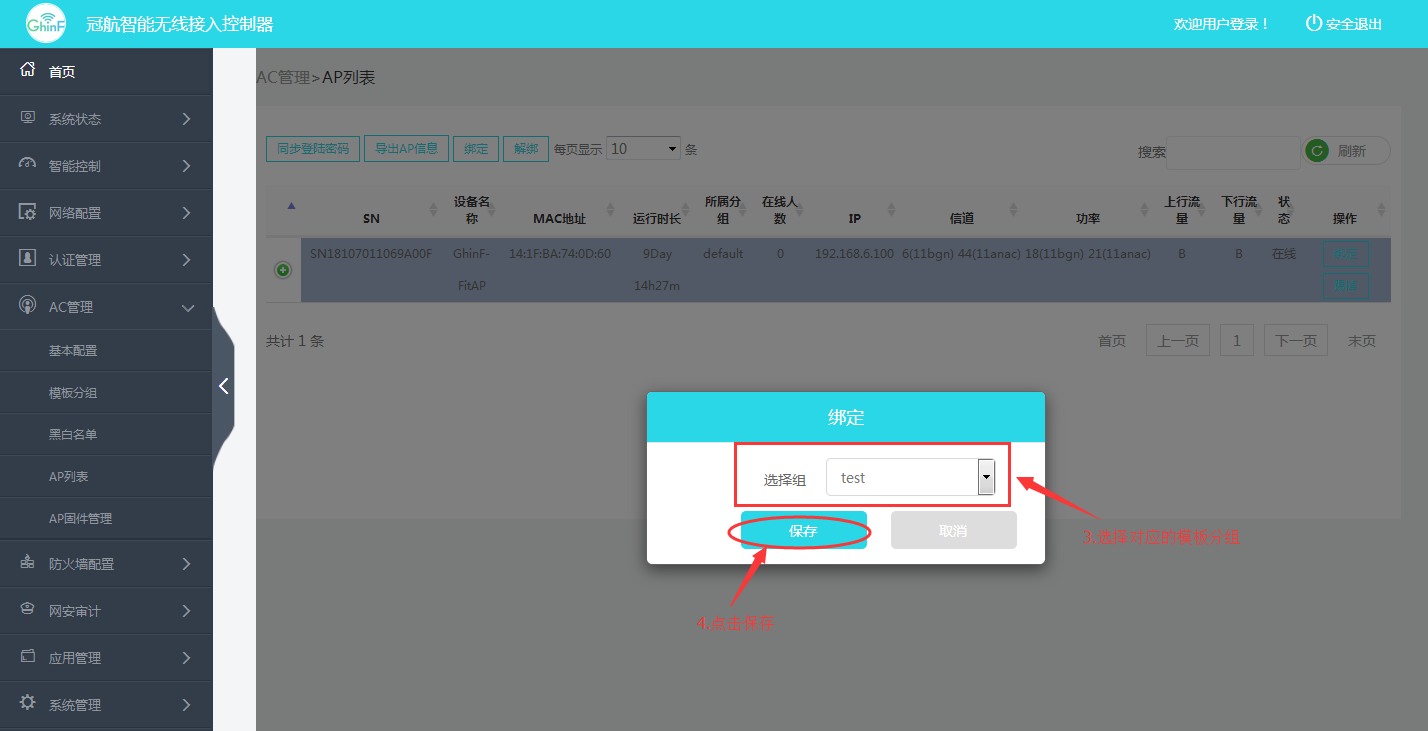The height and width of the screenshot is (731, 1428).
Task: Click the GhinF logo icon
Action: pyautogui.click(x=45, y=24)
